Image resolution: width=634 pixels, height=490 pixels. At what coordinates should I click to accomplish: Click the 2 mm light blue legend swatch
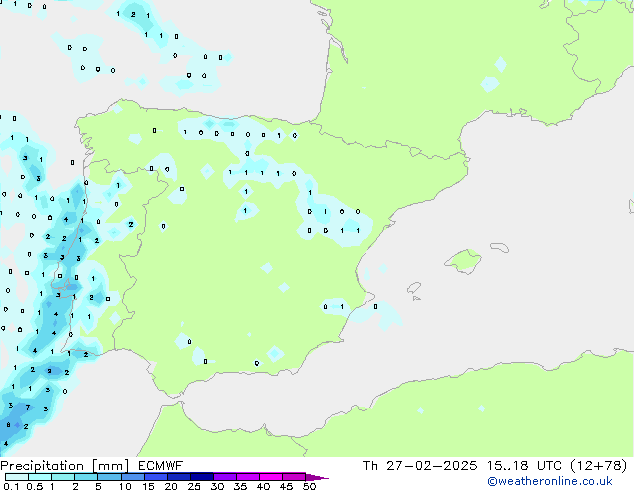(84, 477)
